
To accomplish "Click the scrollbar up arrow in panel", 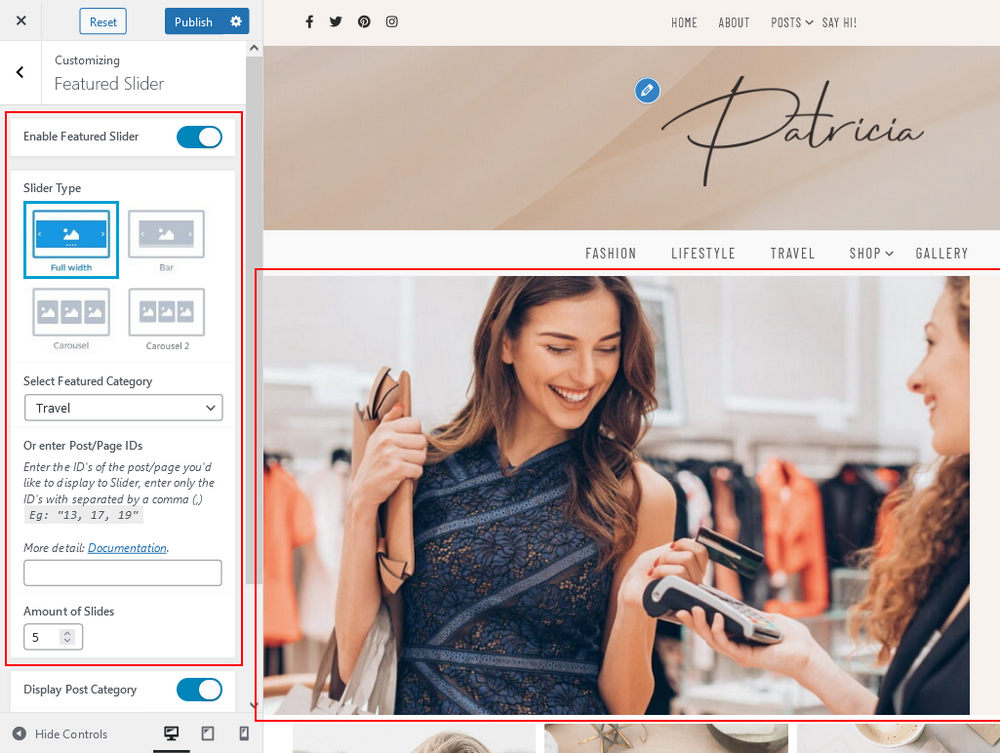I will [x=254, y=48].
